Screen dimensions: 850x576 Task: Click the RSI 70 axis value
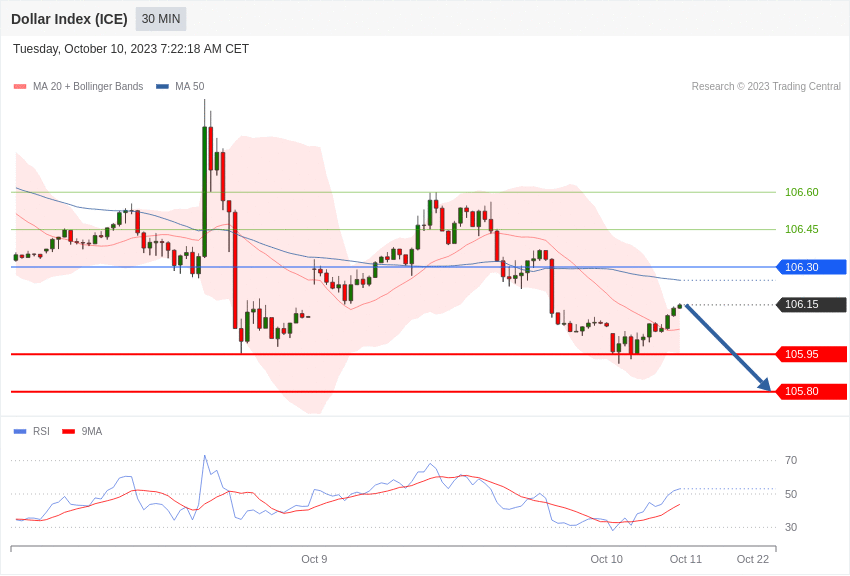pos(791,460)
